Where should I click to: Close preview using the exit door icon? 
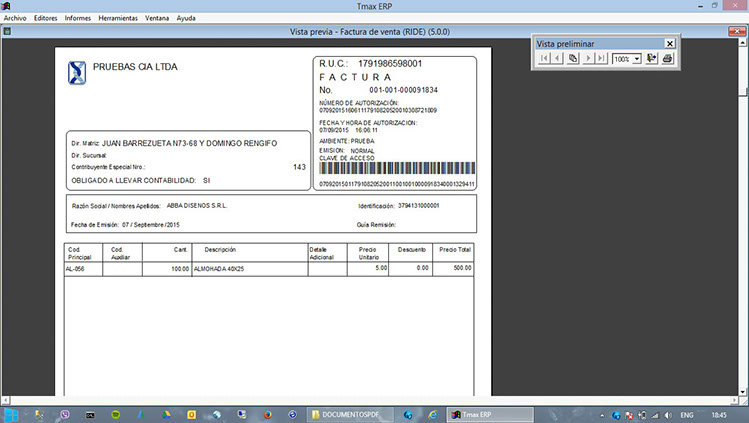pos(652,59)
